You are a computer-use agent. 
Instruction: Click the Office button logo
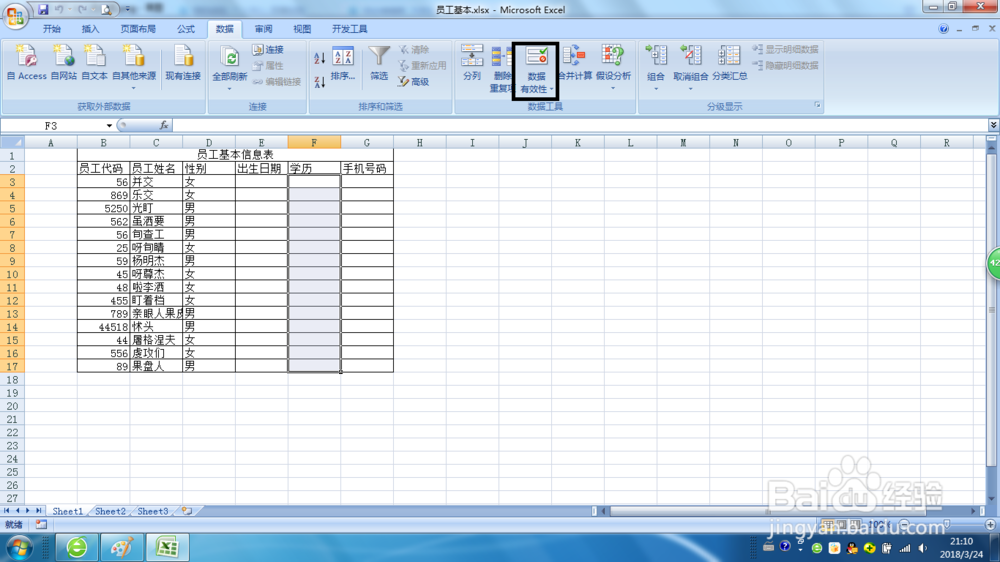pos(15,15)
